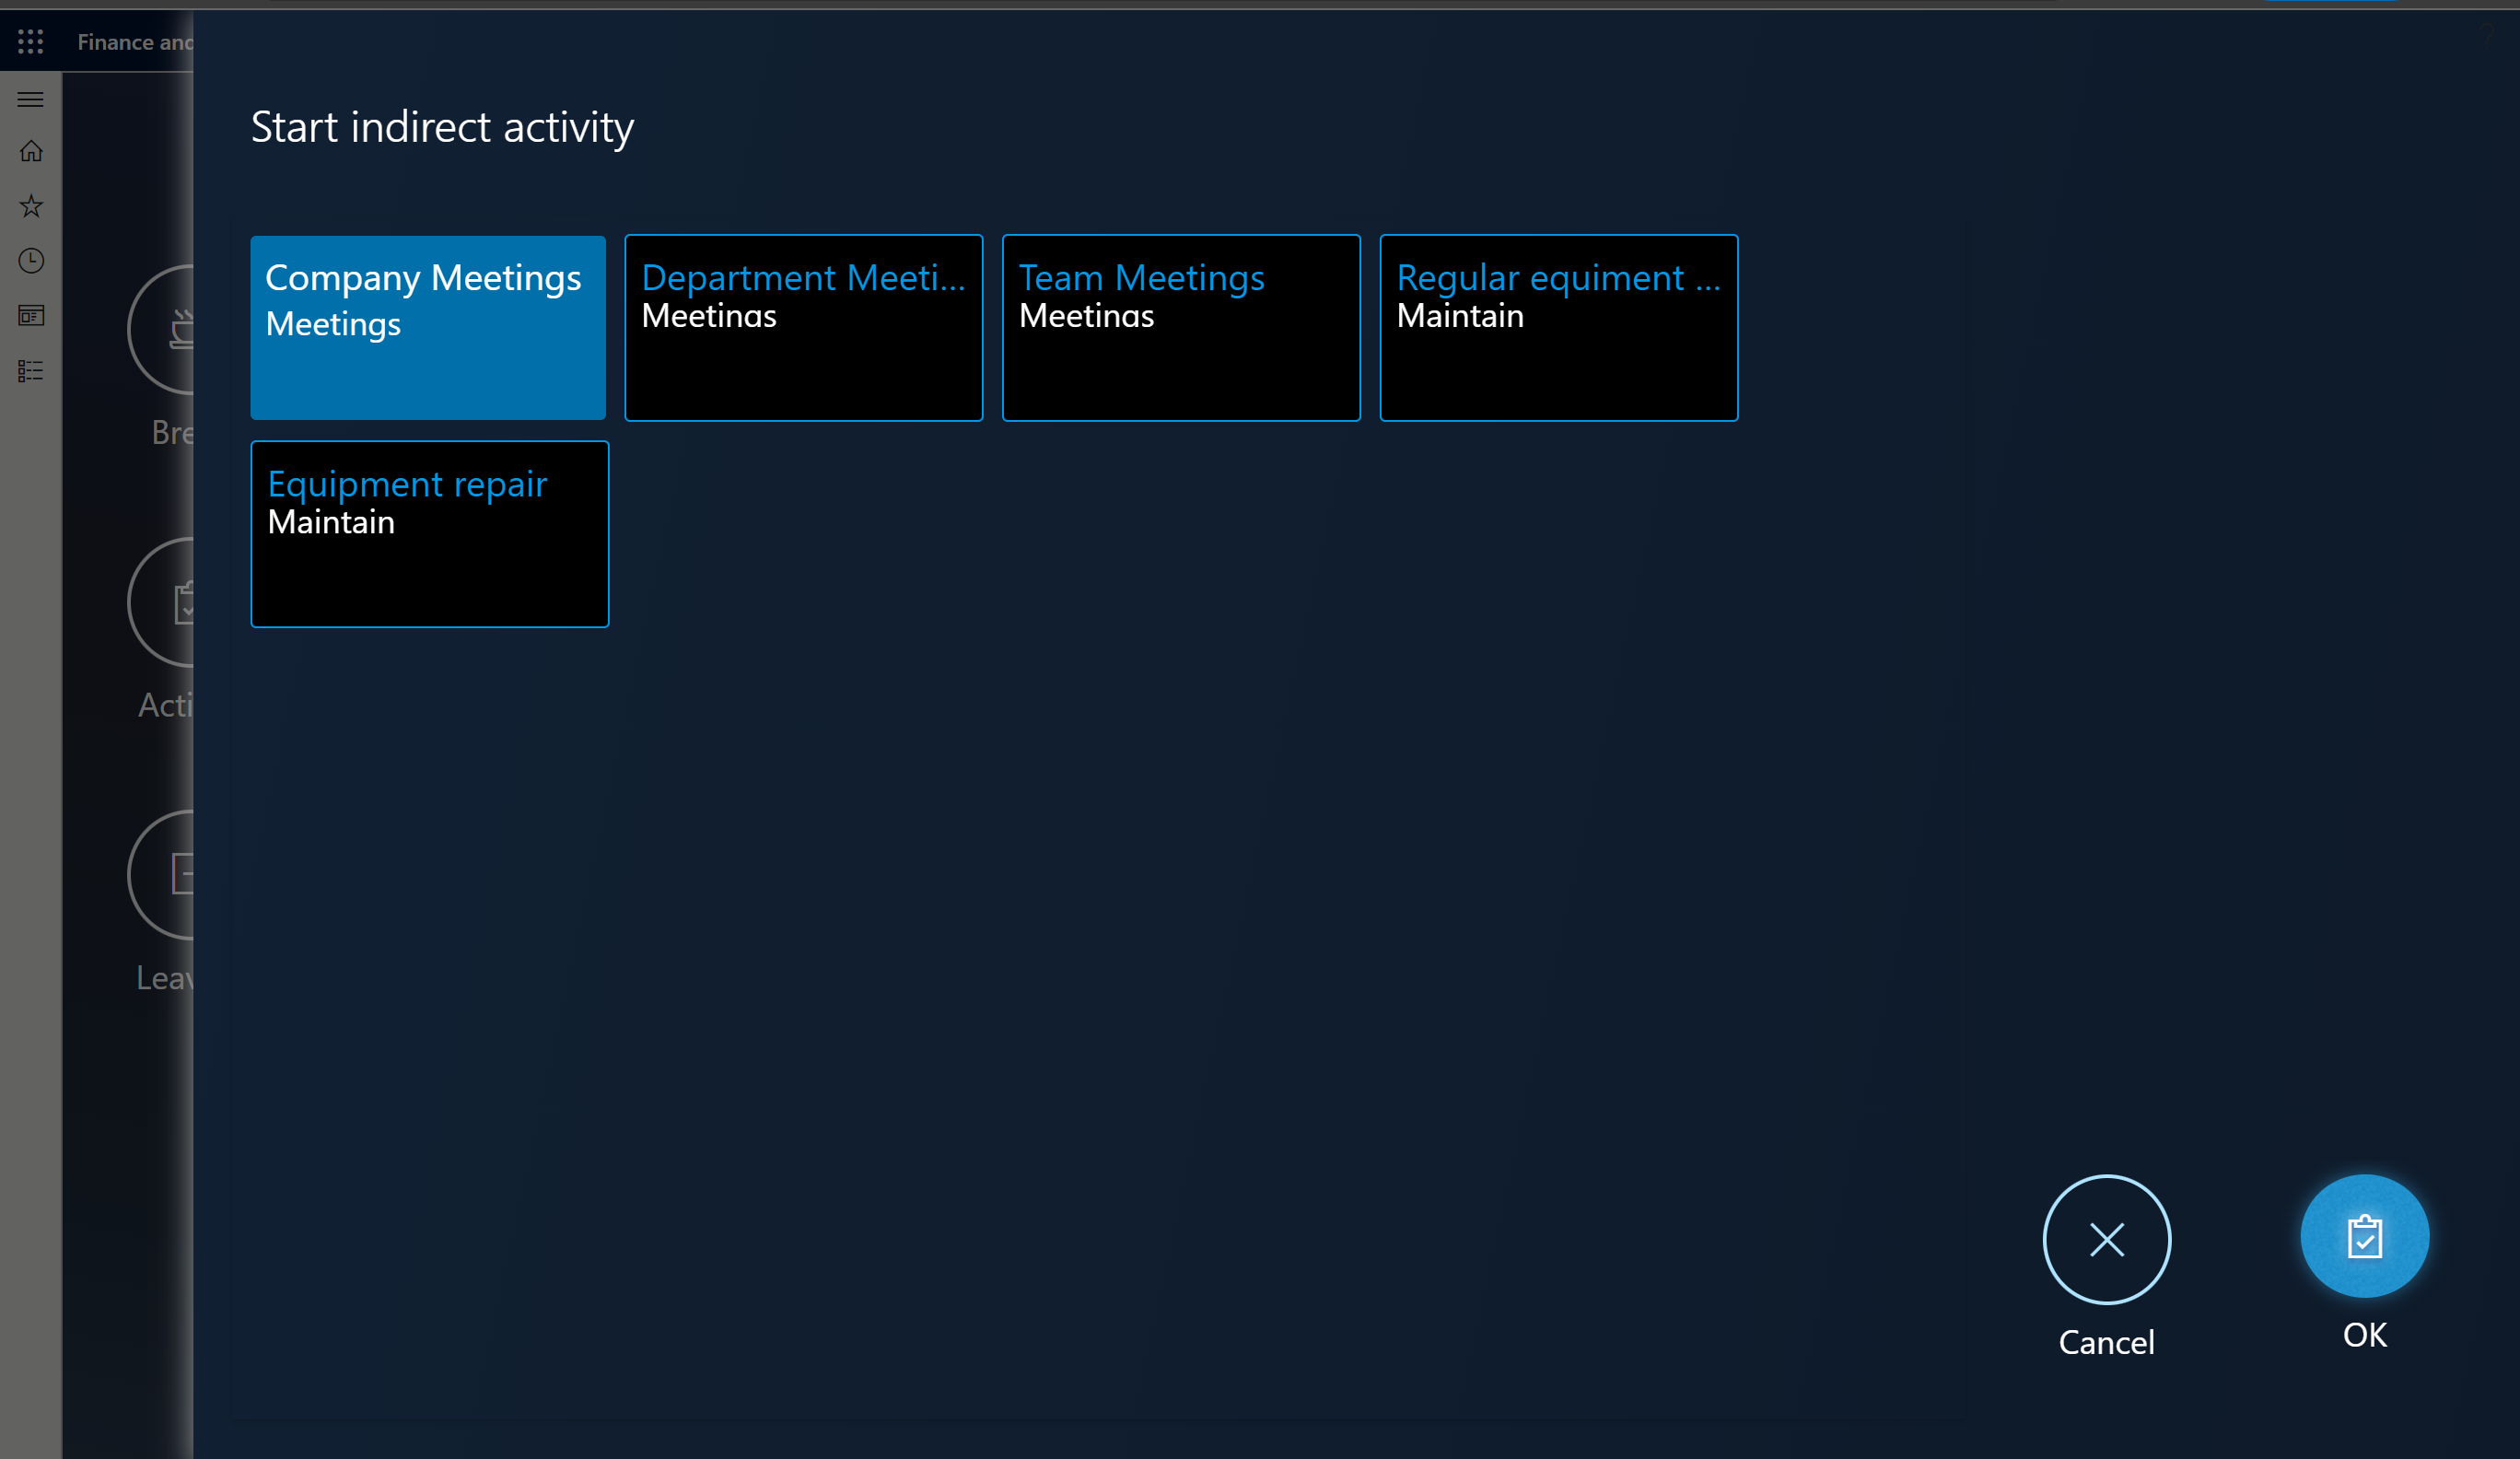Image resolution: width=2520 pixels, height=1459 pixels.
Task: Click the OK label text
Action: click(x=2364, y=1335)
